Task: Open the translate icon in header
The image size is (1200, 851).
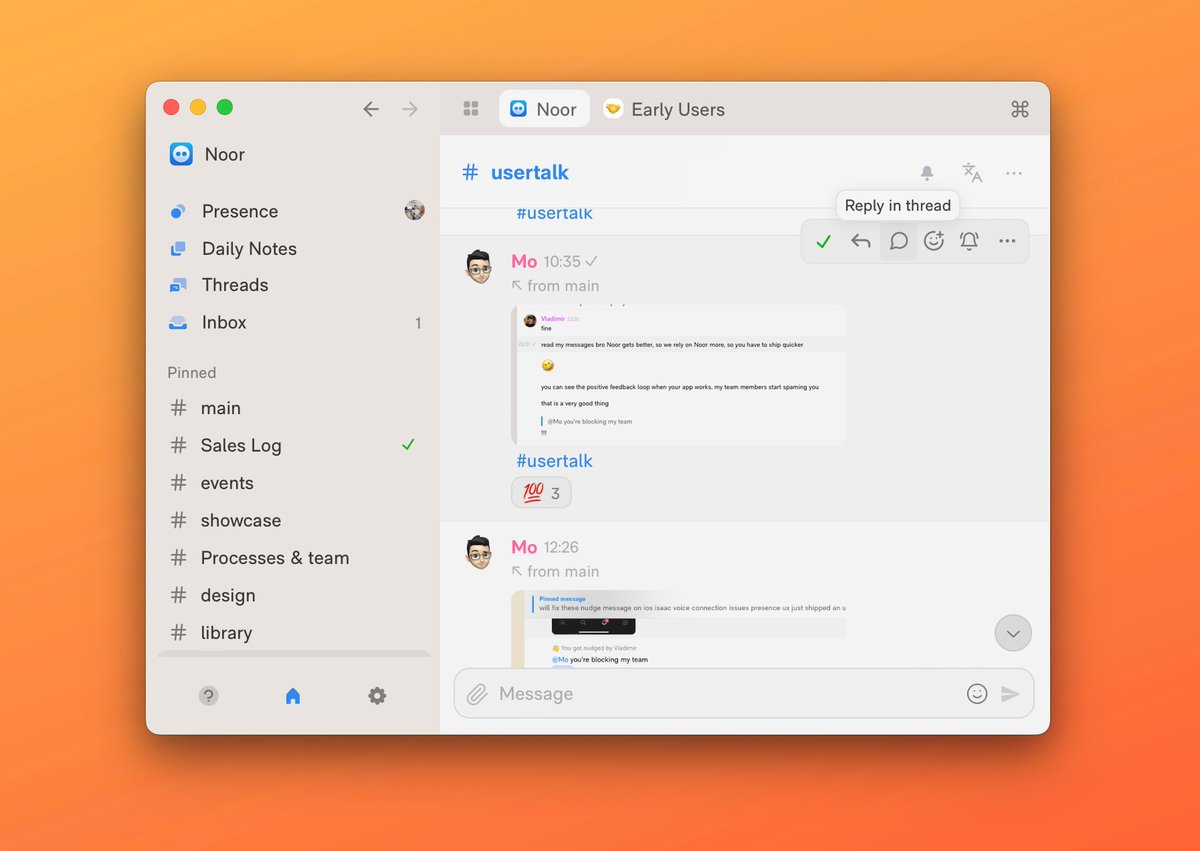Action: [x=972, y=173]
